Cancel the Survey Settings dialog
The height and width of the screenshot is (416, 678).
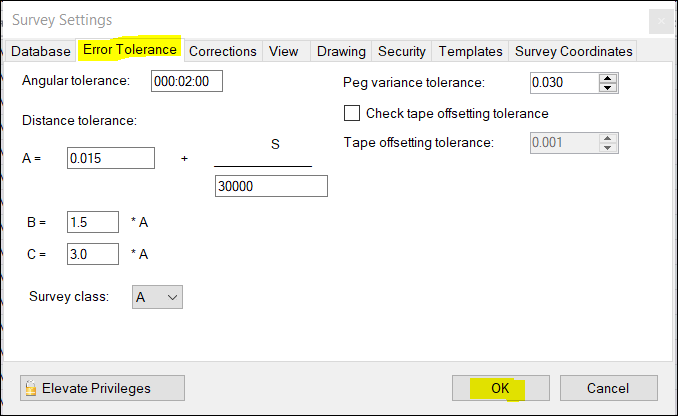click(608, 388)
